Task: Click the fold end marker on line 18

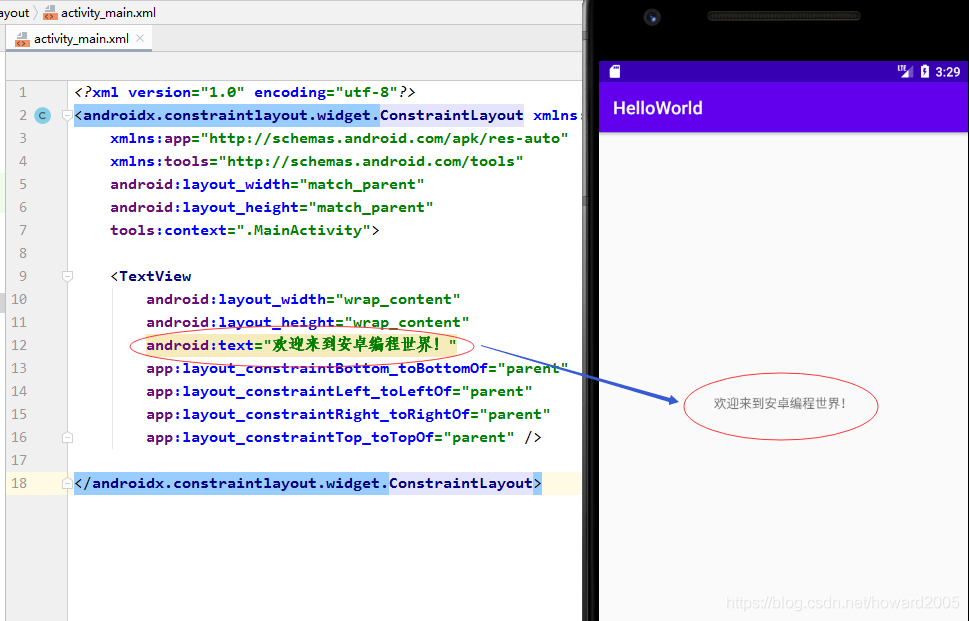Action: (67, 483)
